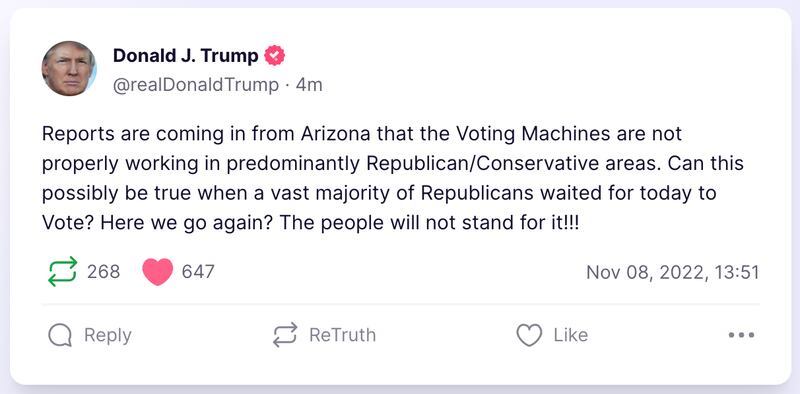
Task: Click the 268 retruth count
Action: 104,272
